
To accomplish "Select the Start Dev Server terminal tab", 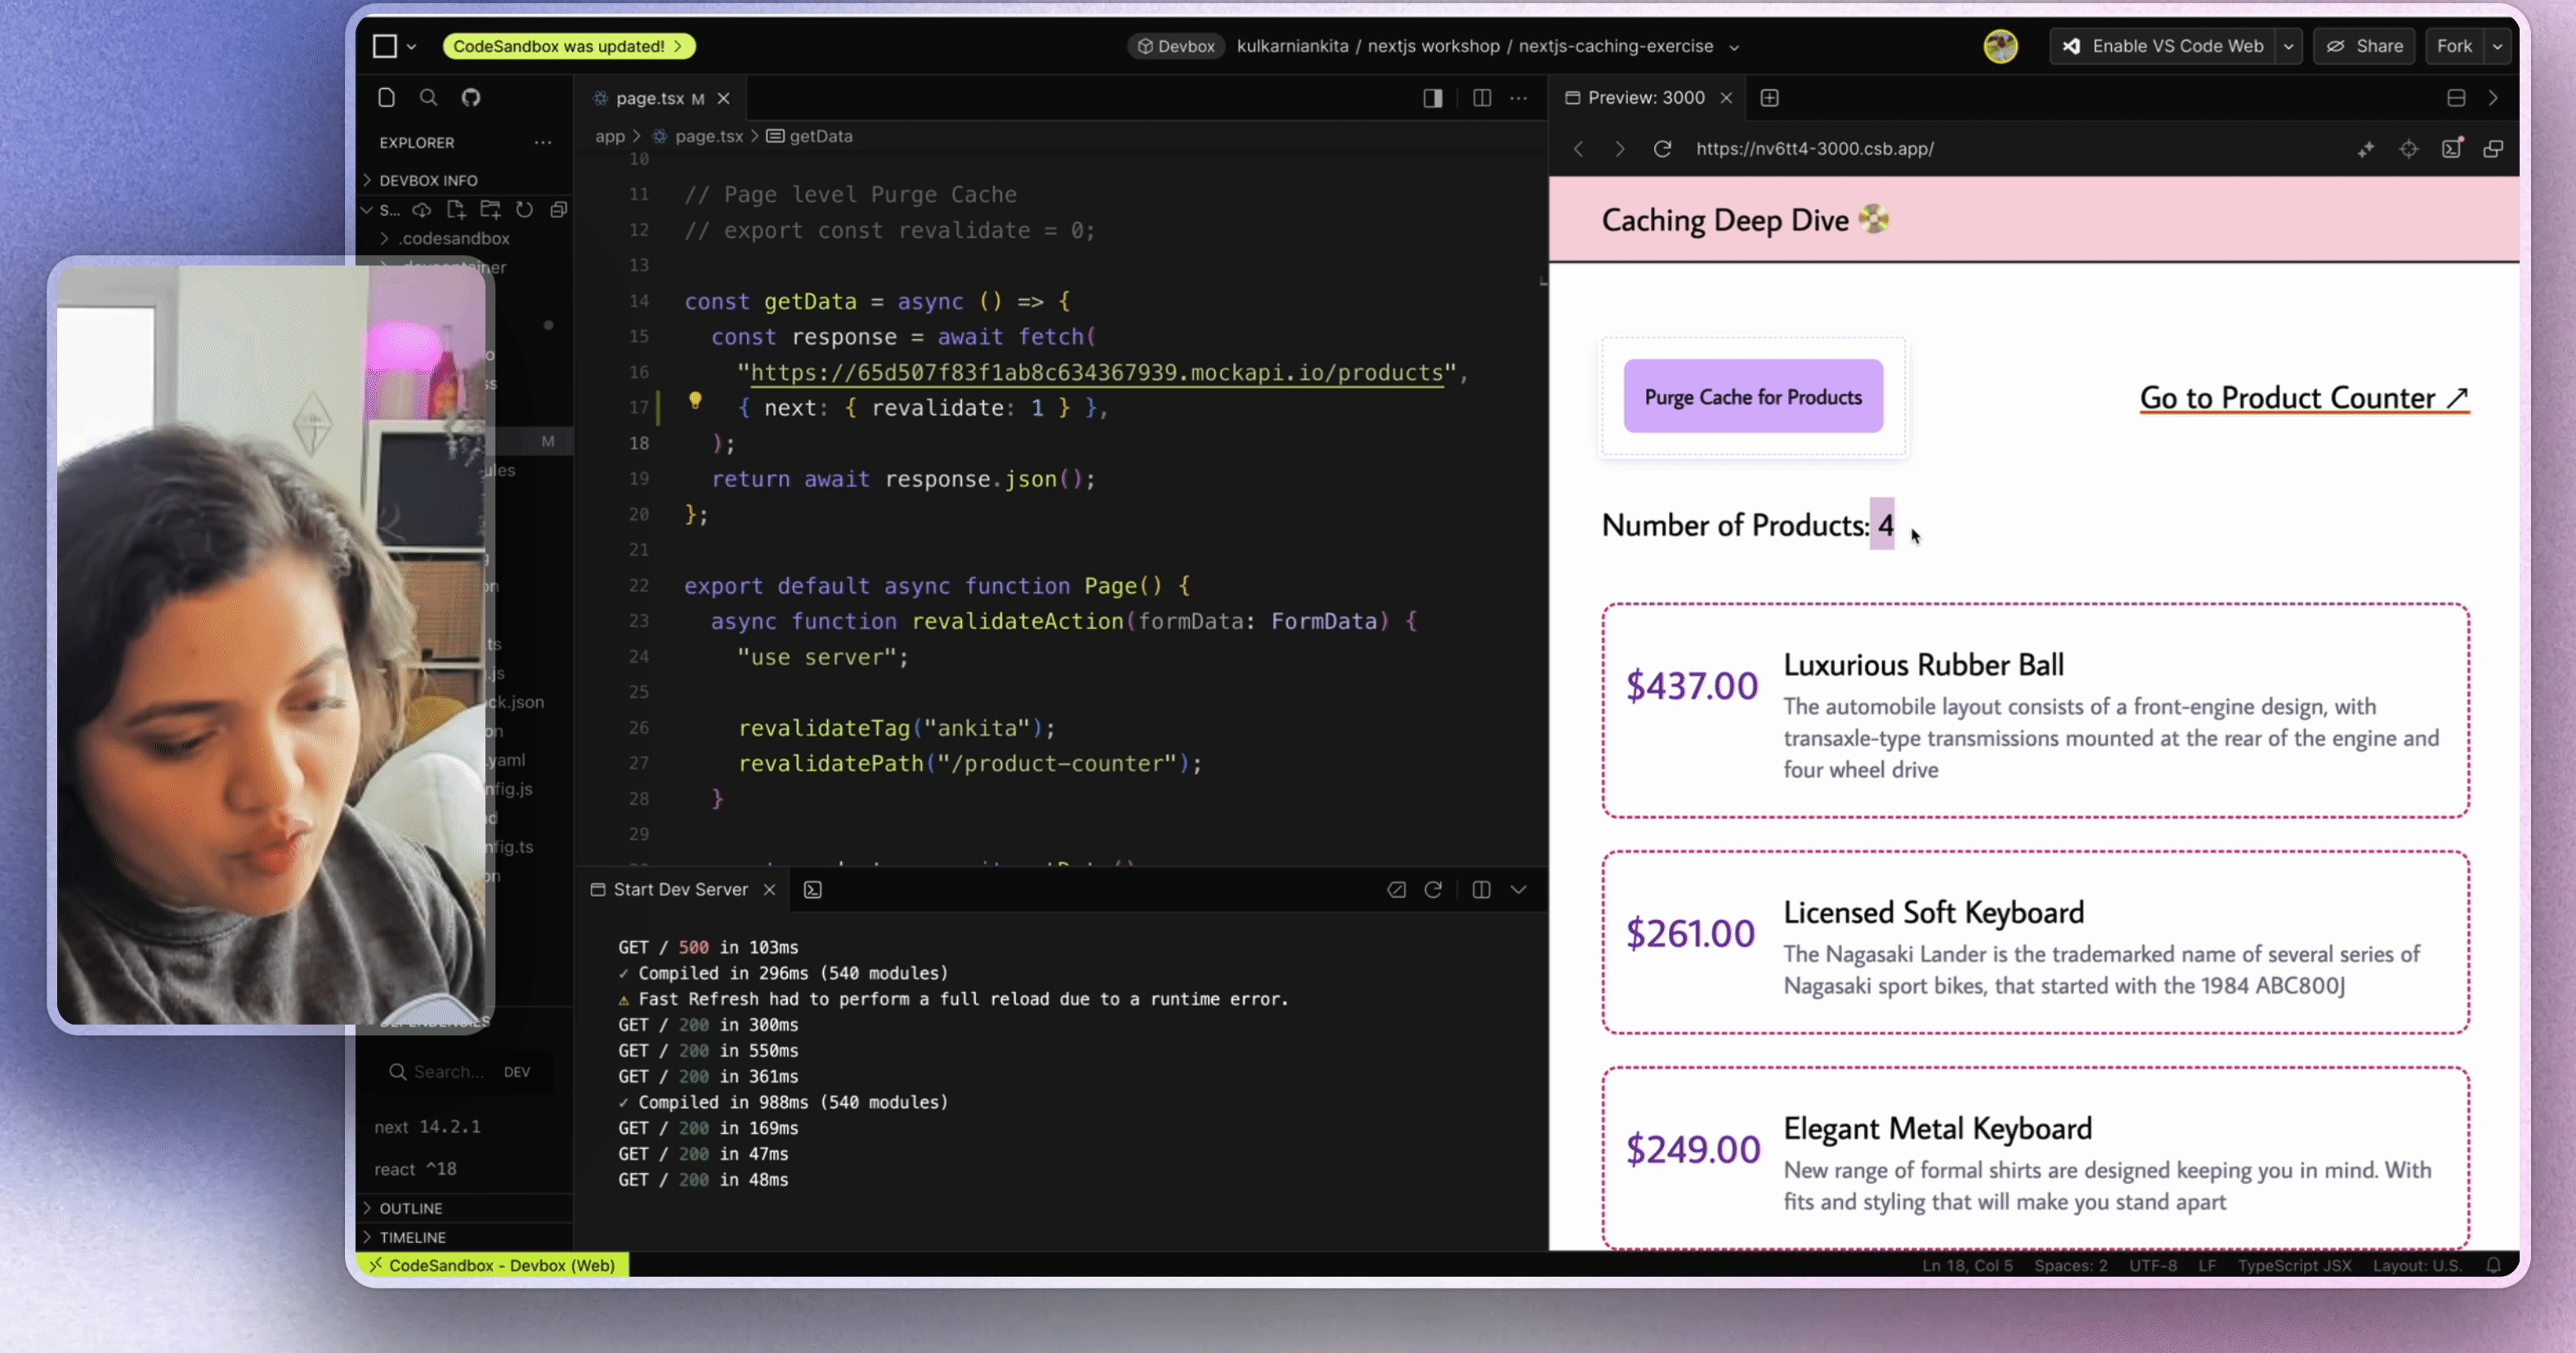I will [678, 888].
